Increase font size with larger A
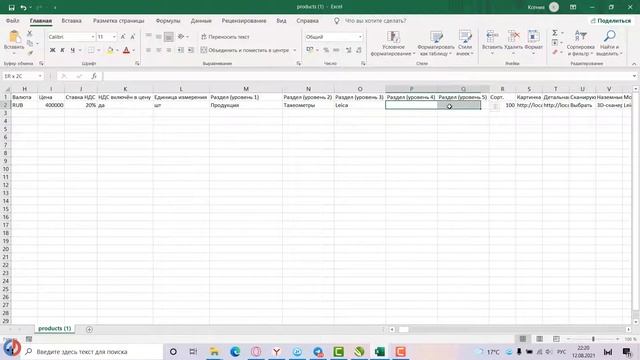640x360 pixels. (x=123, y=37)
